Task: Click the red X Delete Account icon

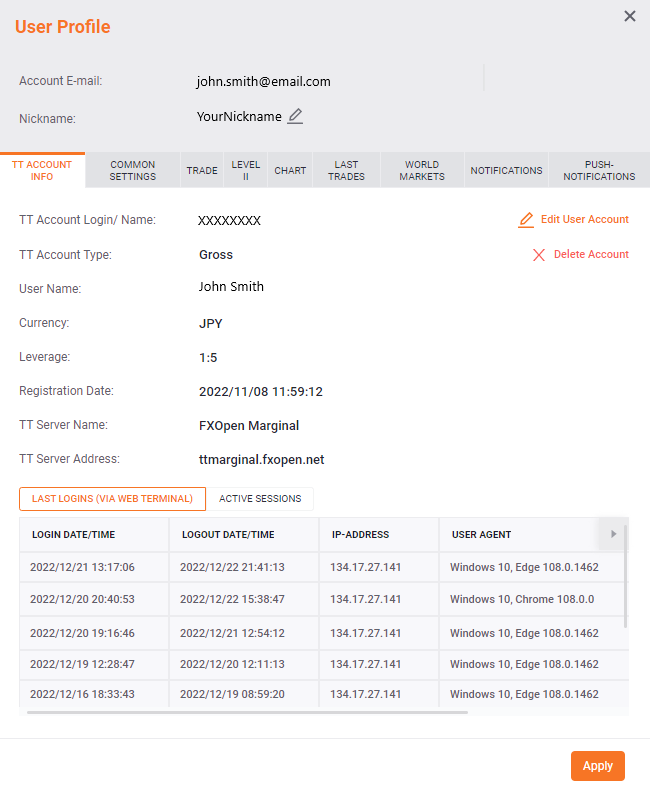Action: 539,255
